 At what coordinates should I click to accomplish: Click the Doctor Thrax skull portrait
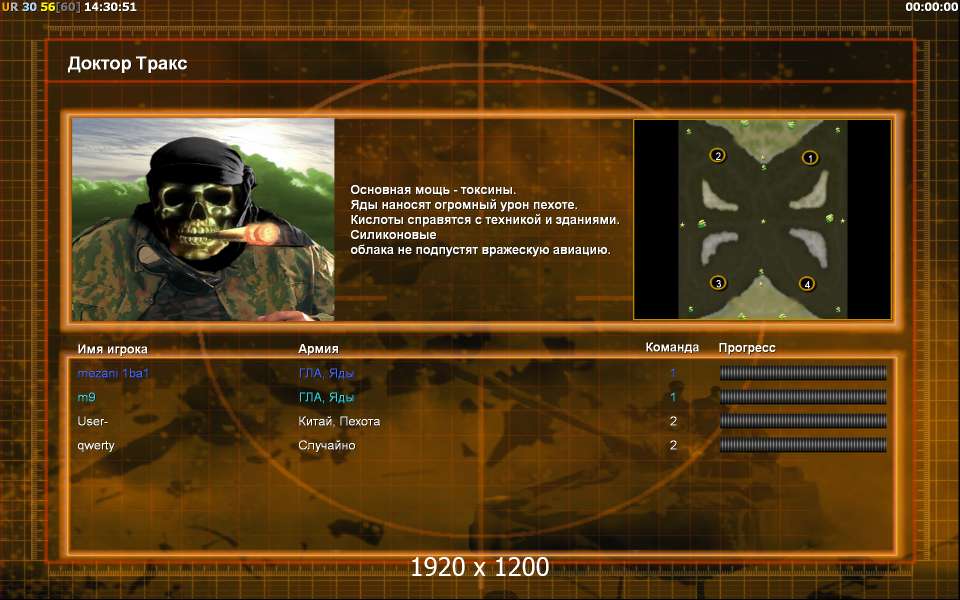[x=203, y=219]
